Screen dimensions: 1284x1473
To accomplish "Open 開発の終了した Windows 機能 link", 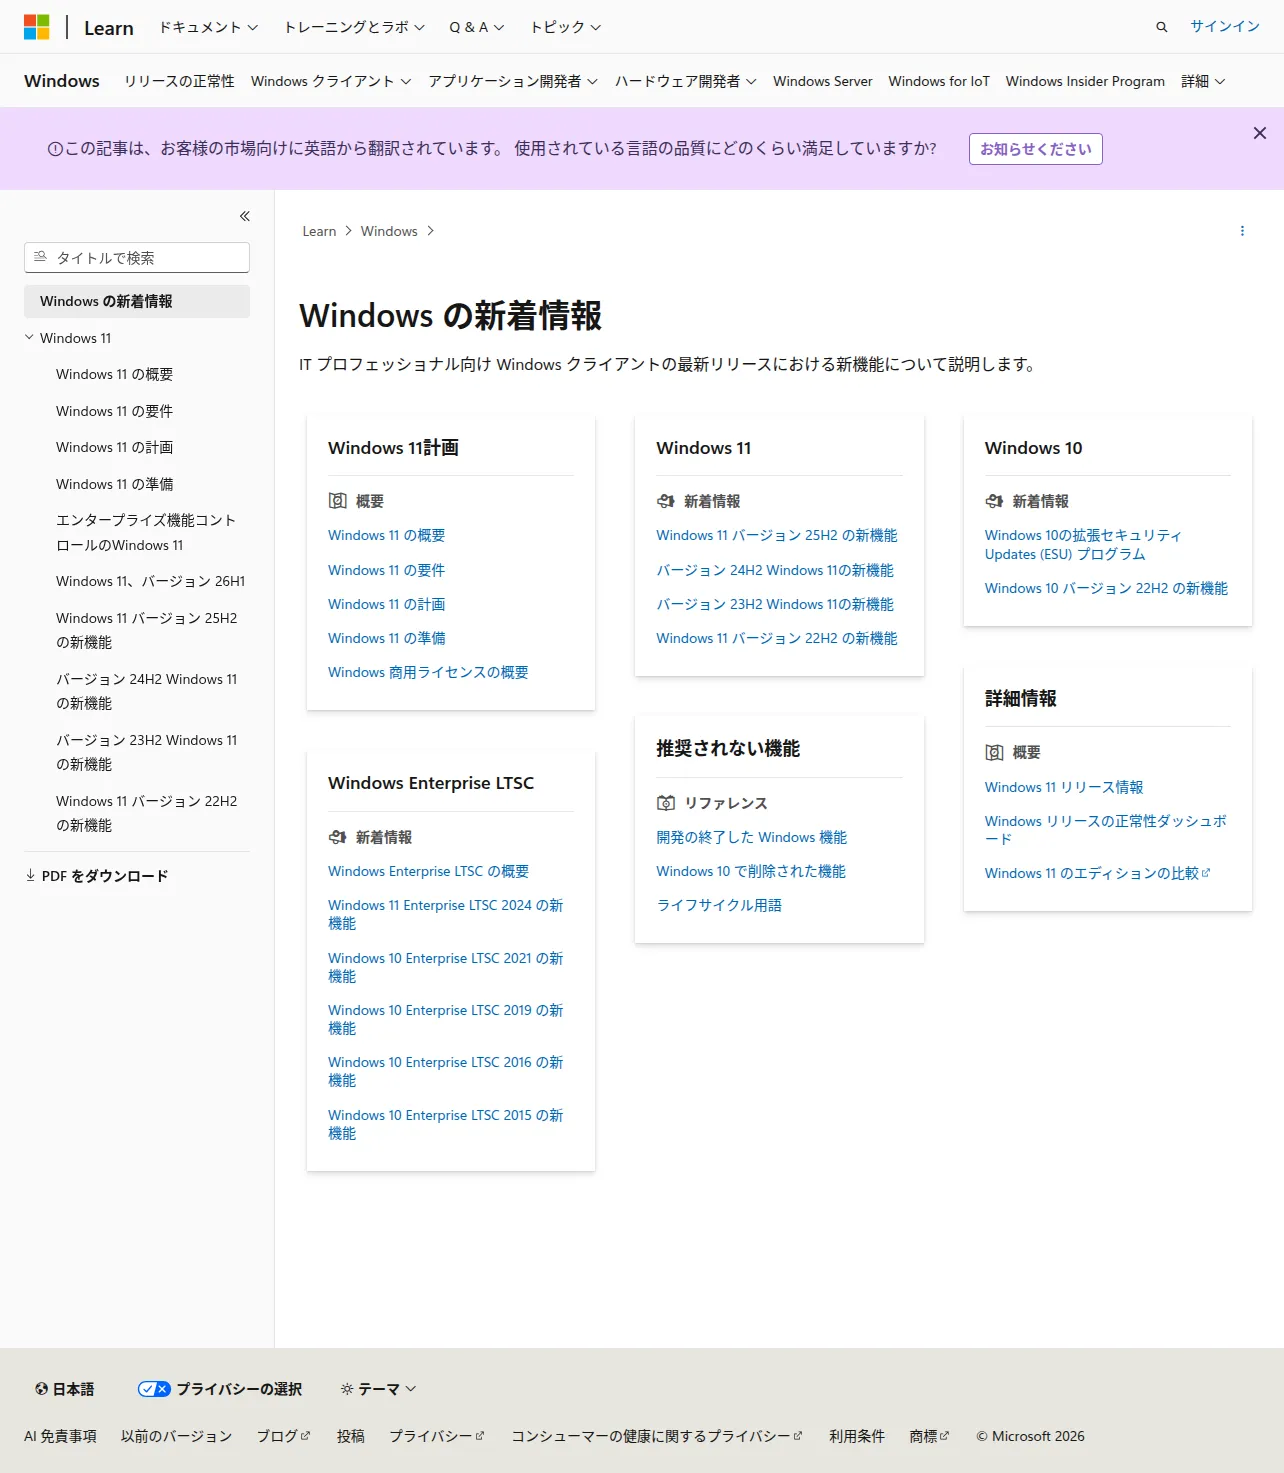I will (751, 837).
